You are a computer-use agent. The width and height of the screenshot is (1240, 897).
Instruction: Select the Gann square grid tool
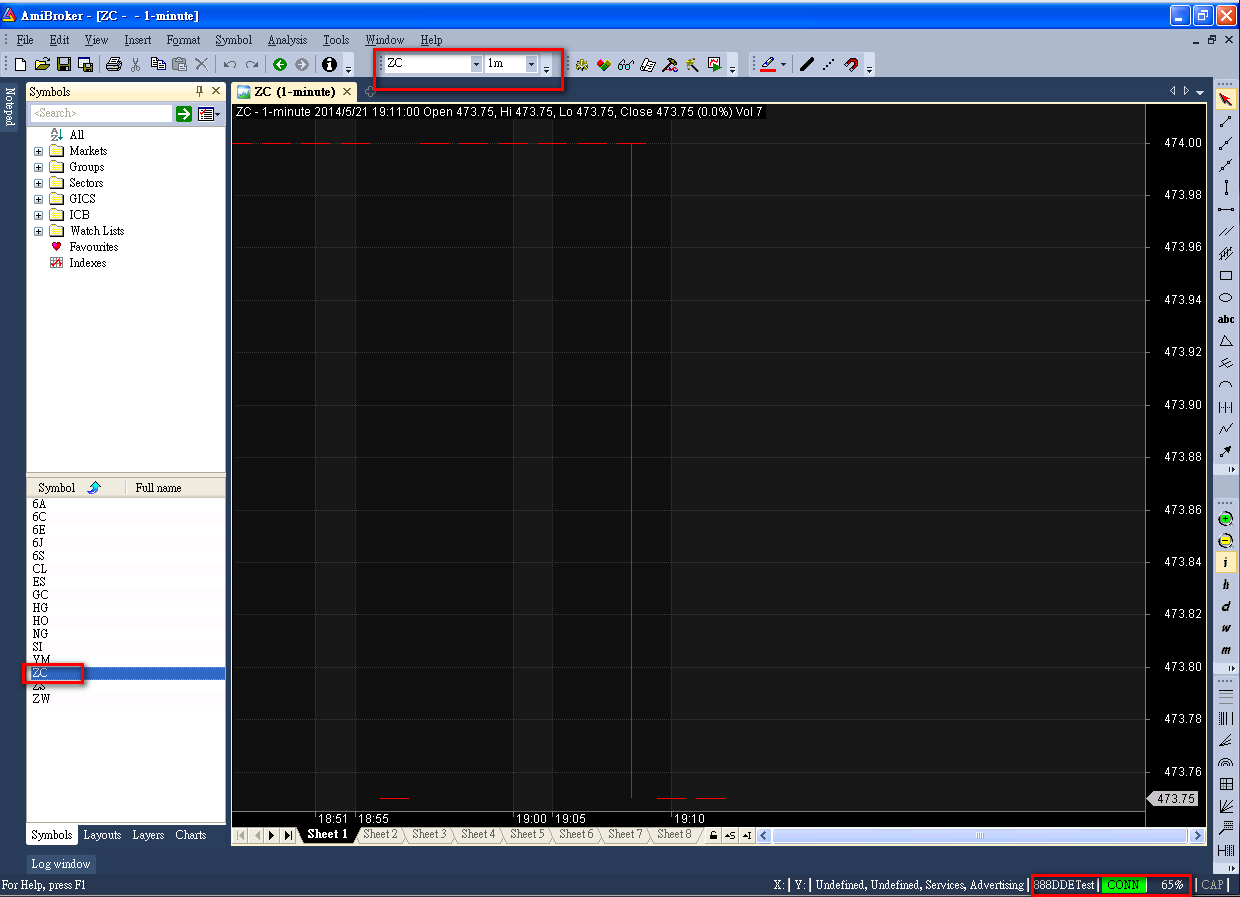1226,784
